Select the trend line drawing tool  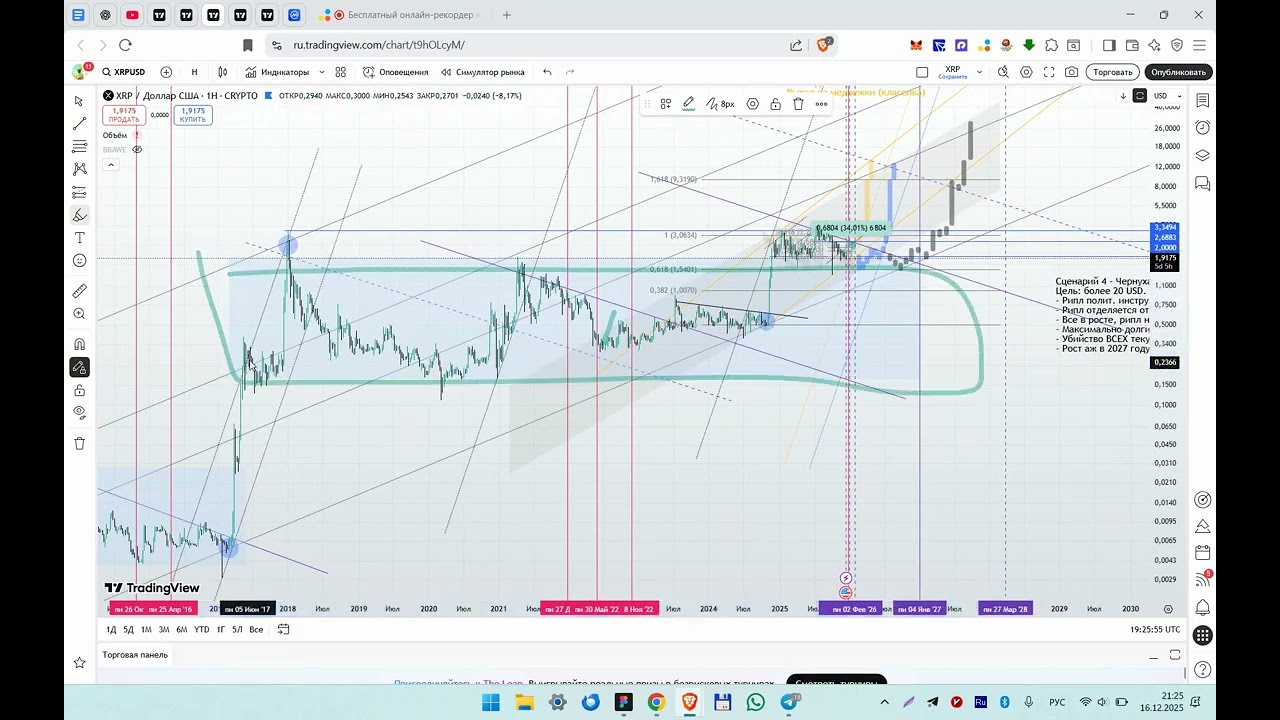[x=79, y=124]
